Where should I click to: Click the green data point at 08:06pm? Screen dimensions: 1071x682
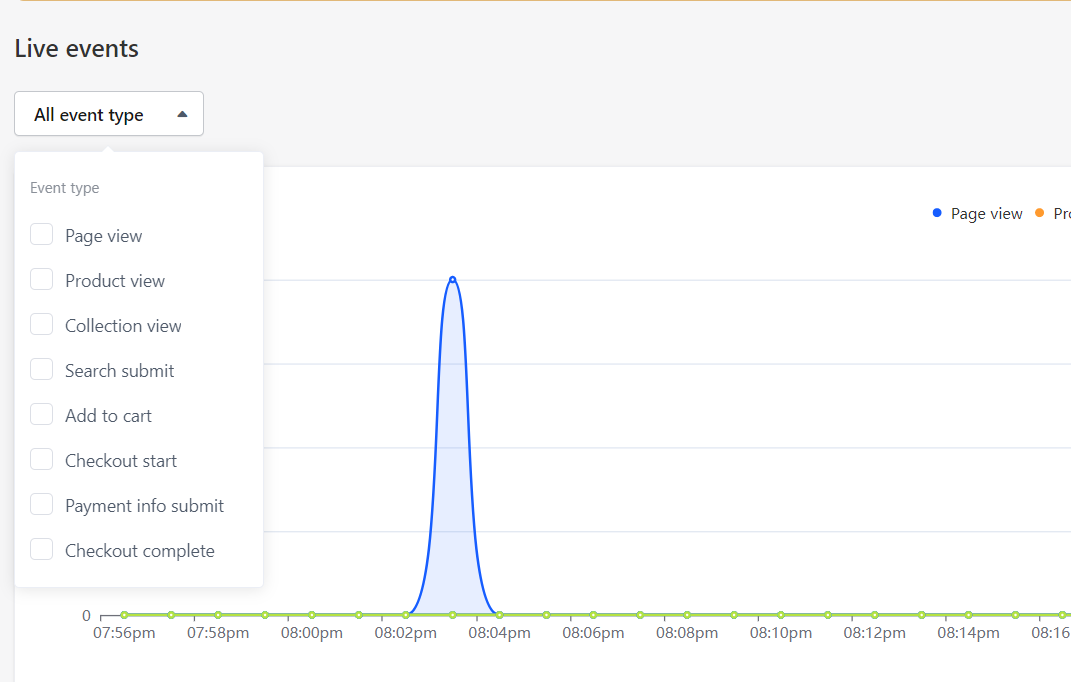(x=593, y=615)
